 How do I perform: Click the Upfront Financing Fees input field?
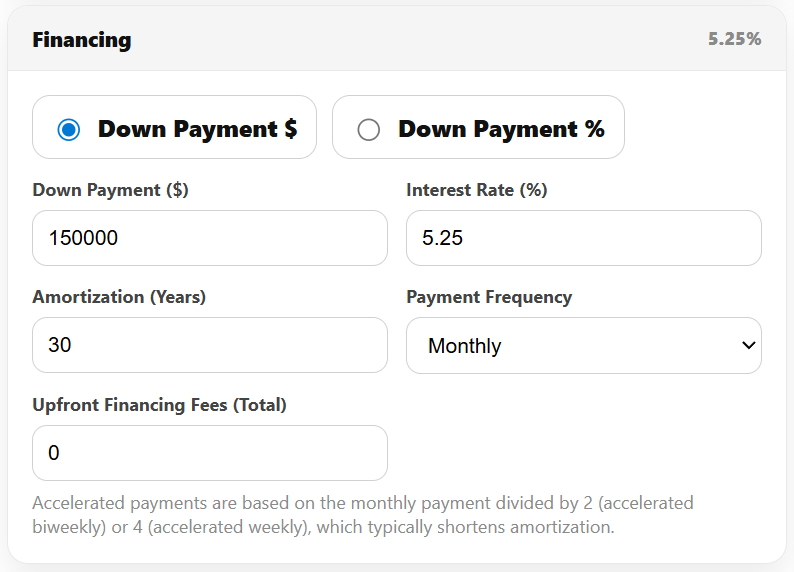click(x=209, y=453)
